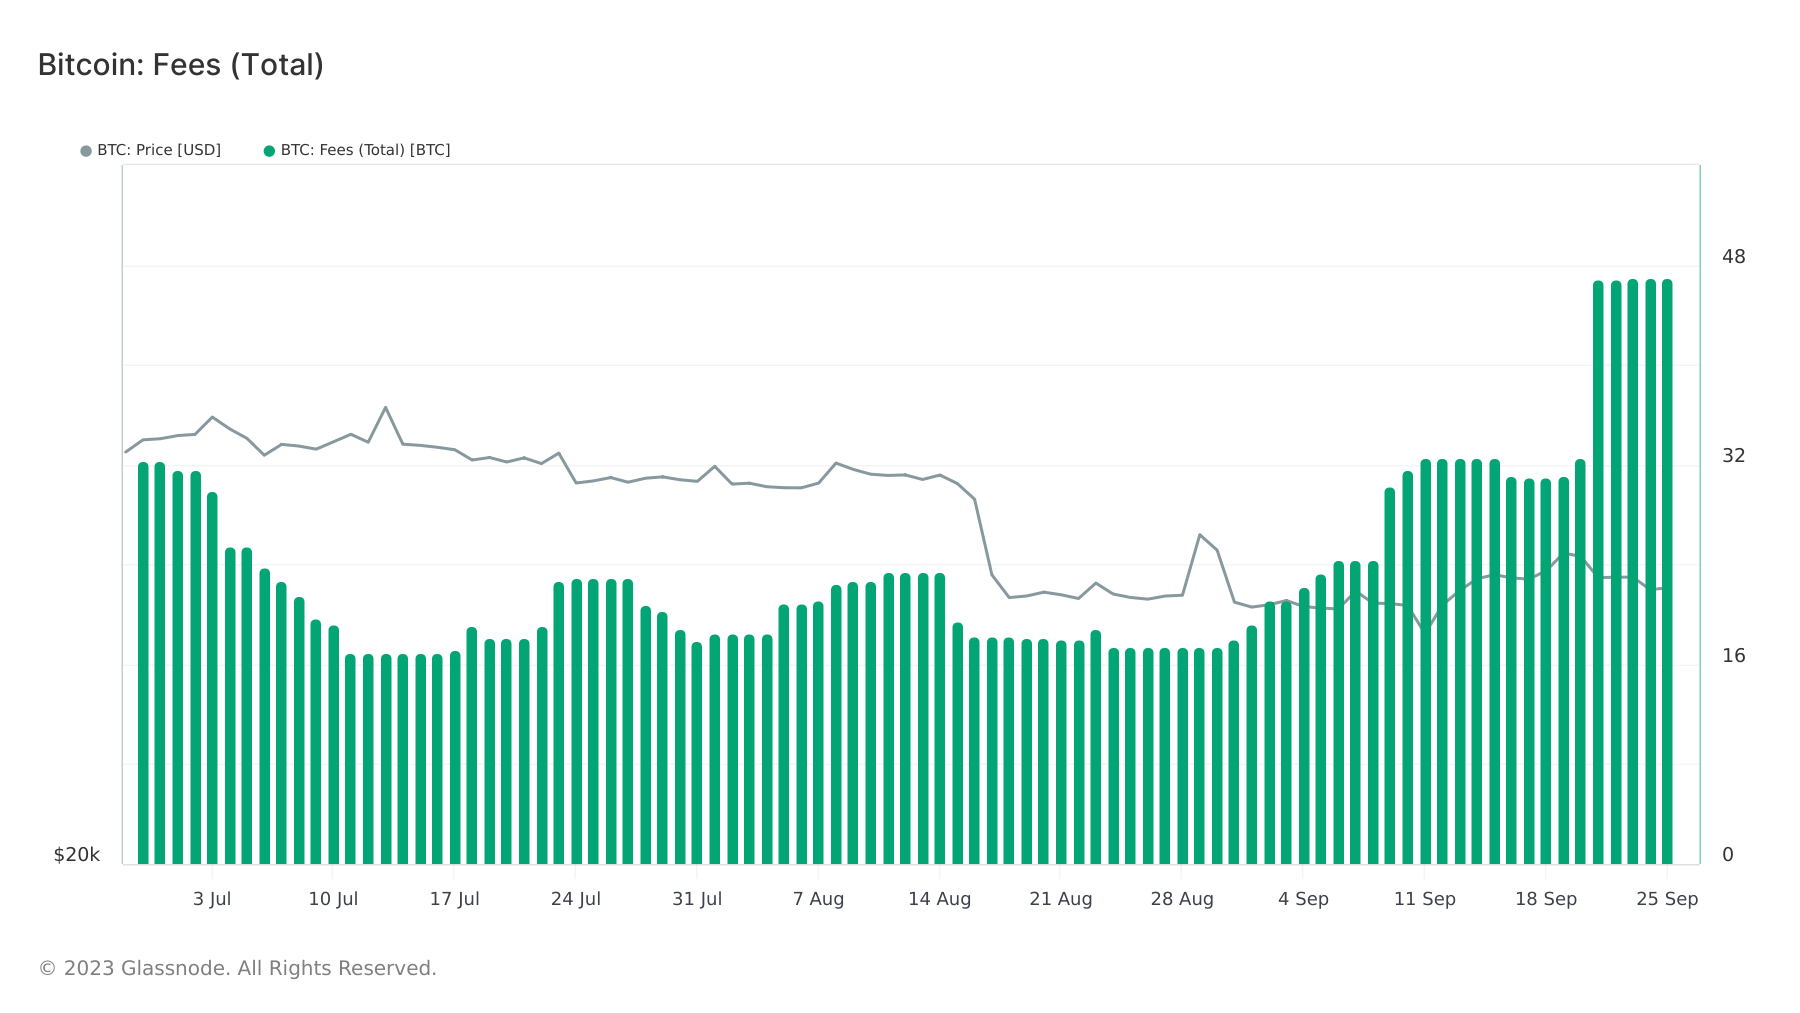Click the 48 right axis value
The image size is (1800, 1013).
[x=1733, y=257]
